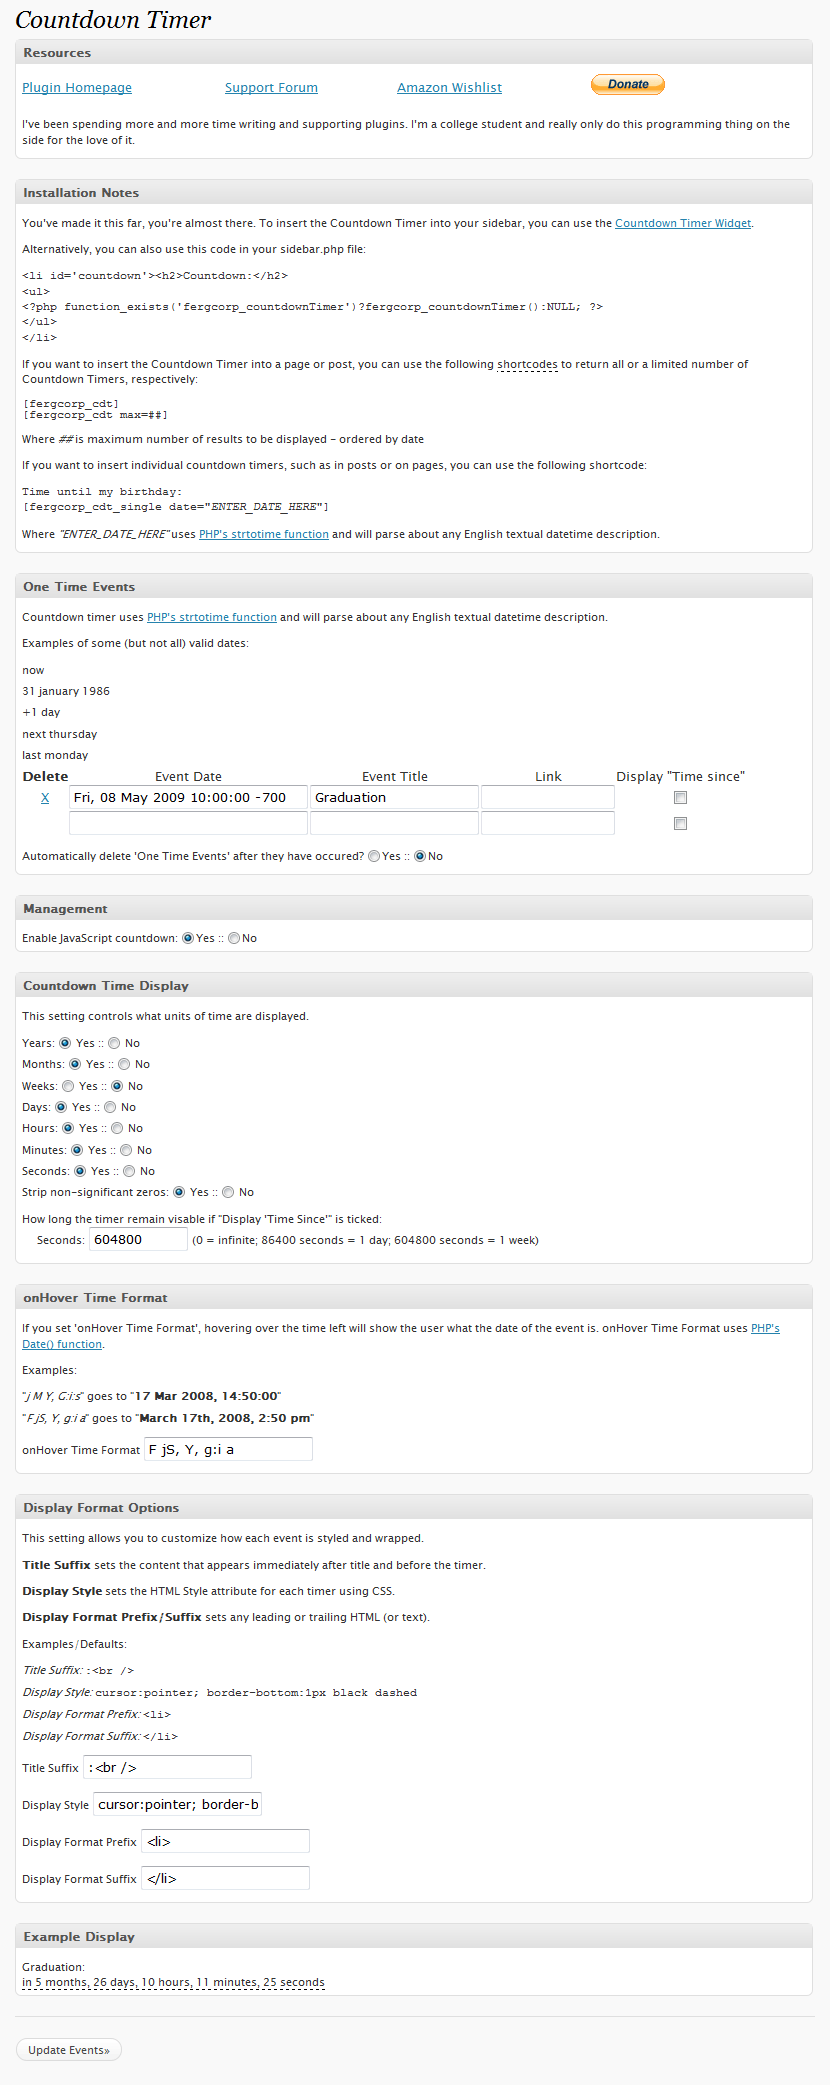
Task: Select Yes for Weeks display
Action: click(68, 1086)
